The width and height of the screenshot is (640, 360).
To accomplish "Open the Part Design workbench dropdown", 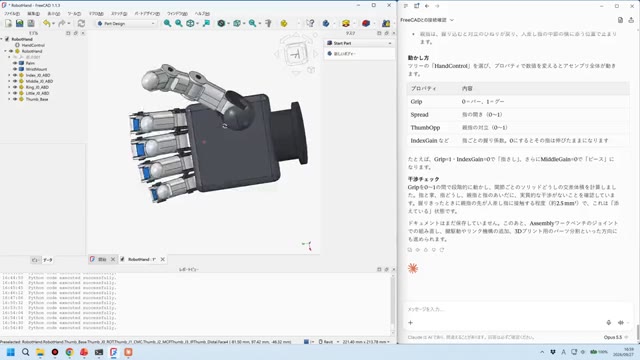I will tap(126, 24).
